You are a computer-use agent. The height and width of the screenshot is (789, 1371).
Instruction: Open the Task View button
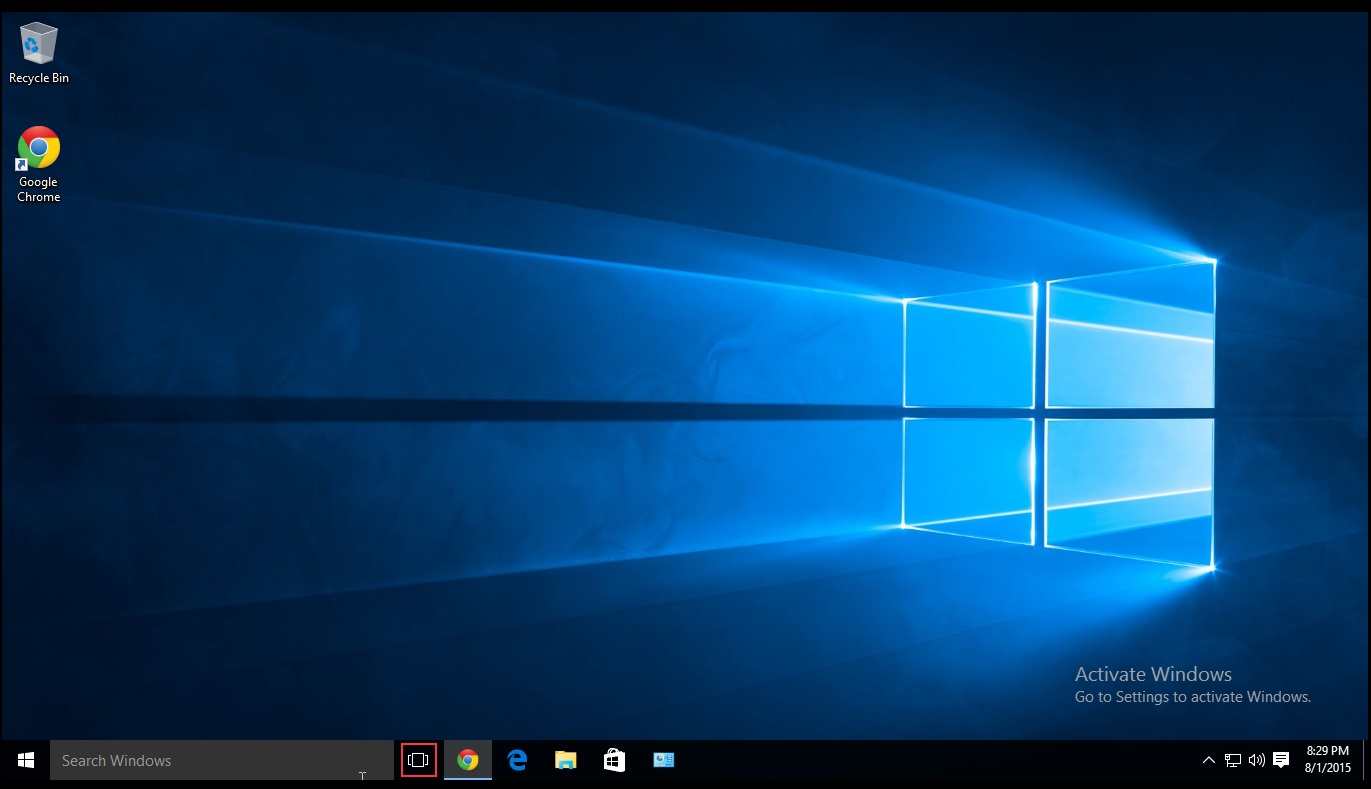[418, 760]
